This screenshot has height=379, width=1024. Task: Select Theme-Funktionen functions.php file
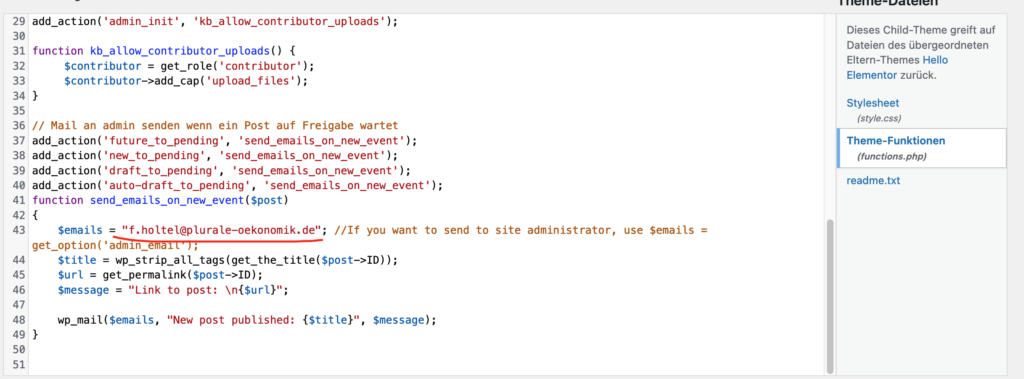pos(921,148)
